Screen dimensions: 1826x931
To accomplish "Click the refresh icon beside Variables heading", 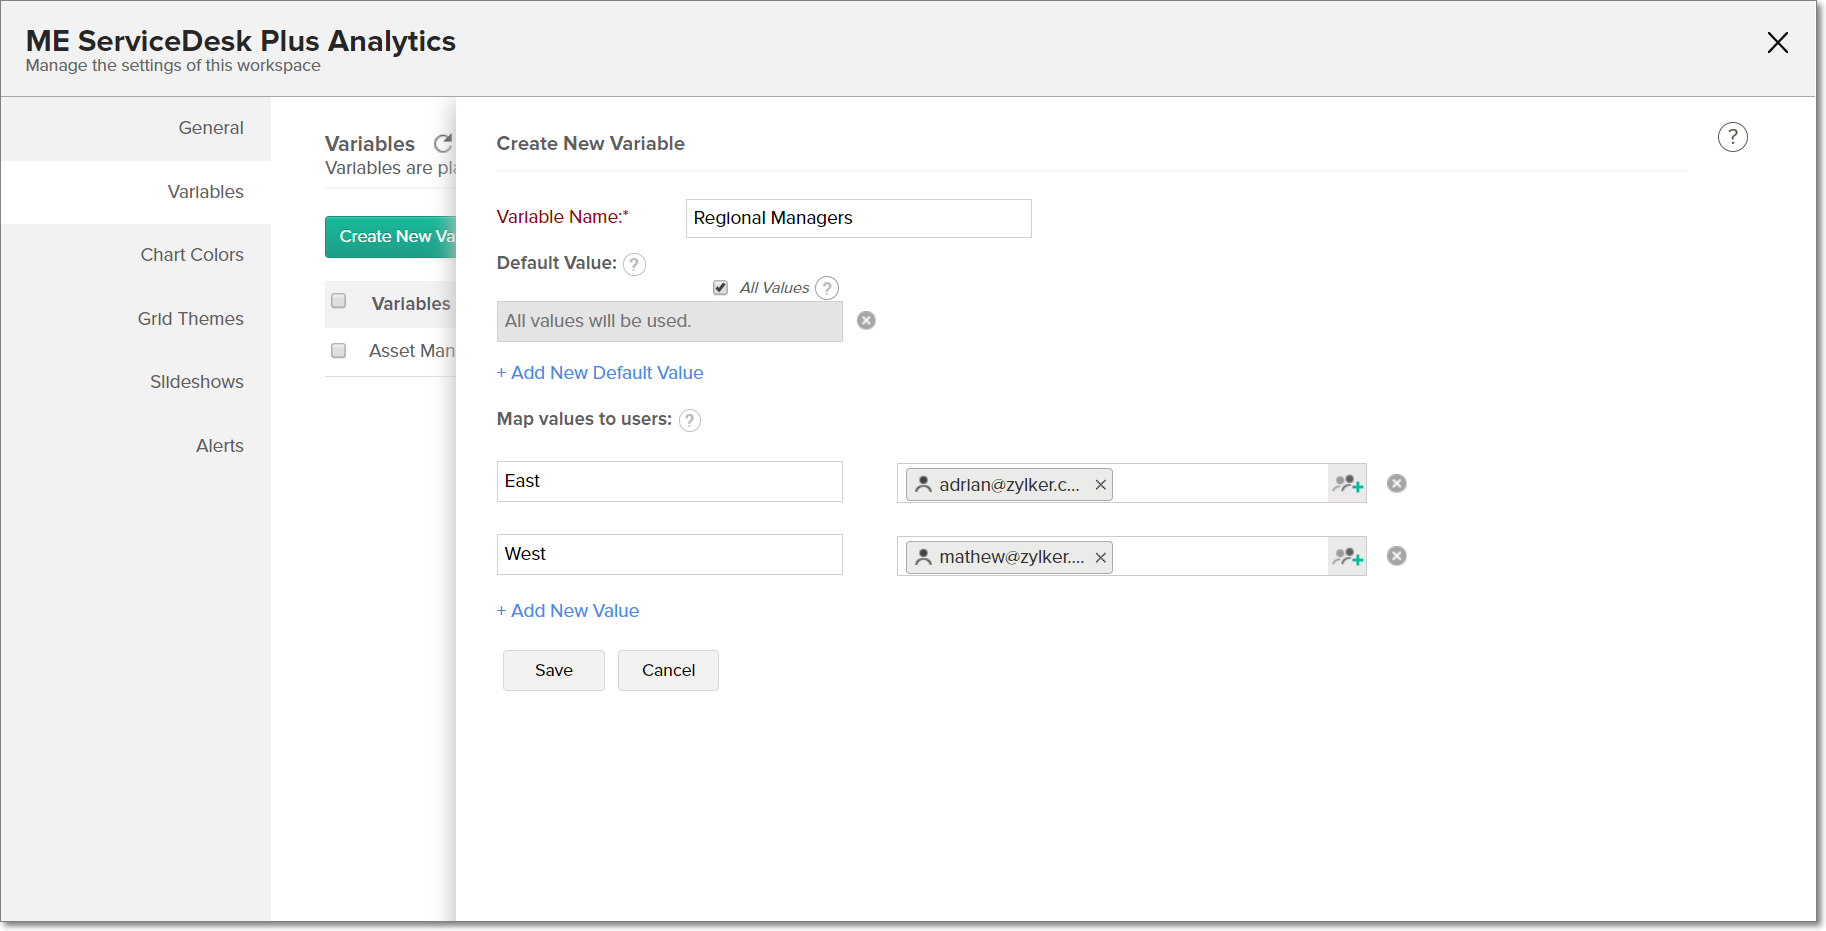I will (x=443, y=144).
